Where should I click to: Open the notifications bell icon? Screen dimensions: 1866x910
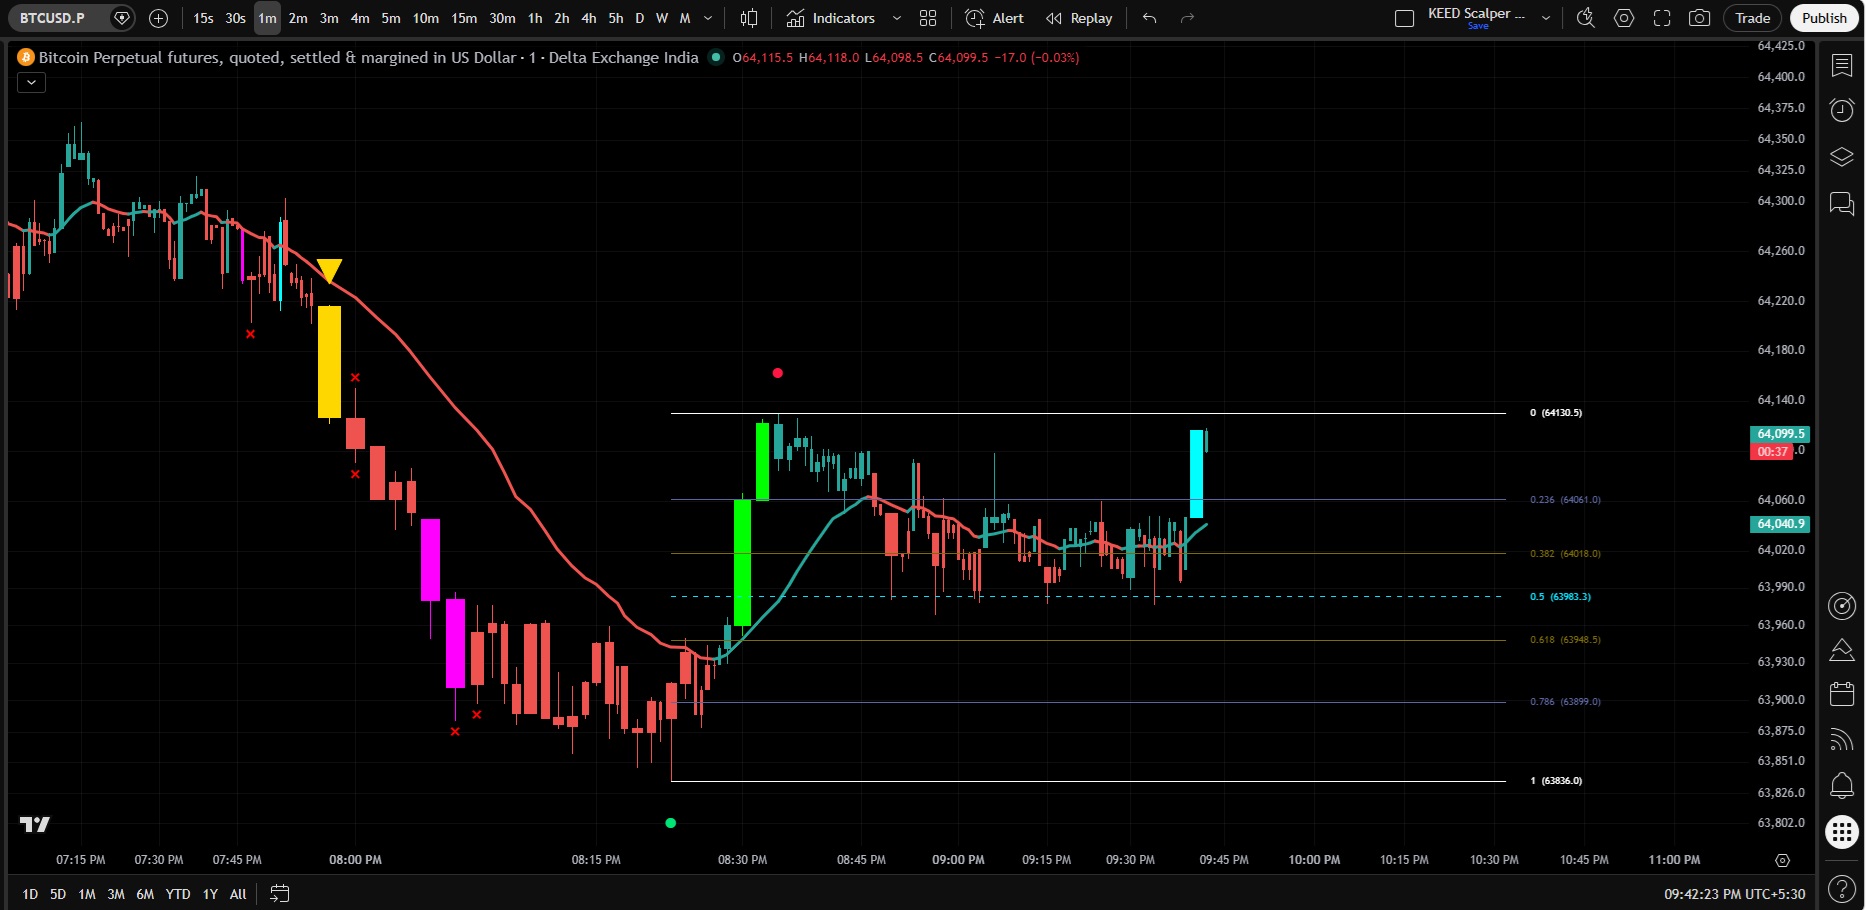(x=1841, y=785)
